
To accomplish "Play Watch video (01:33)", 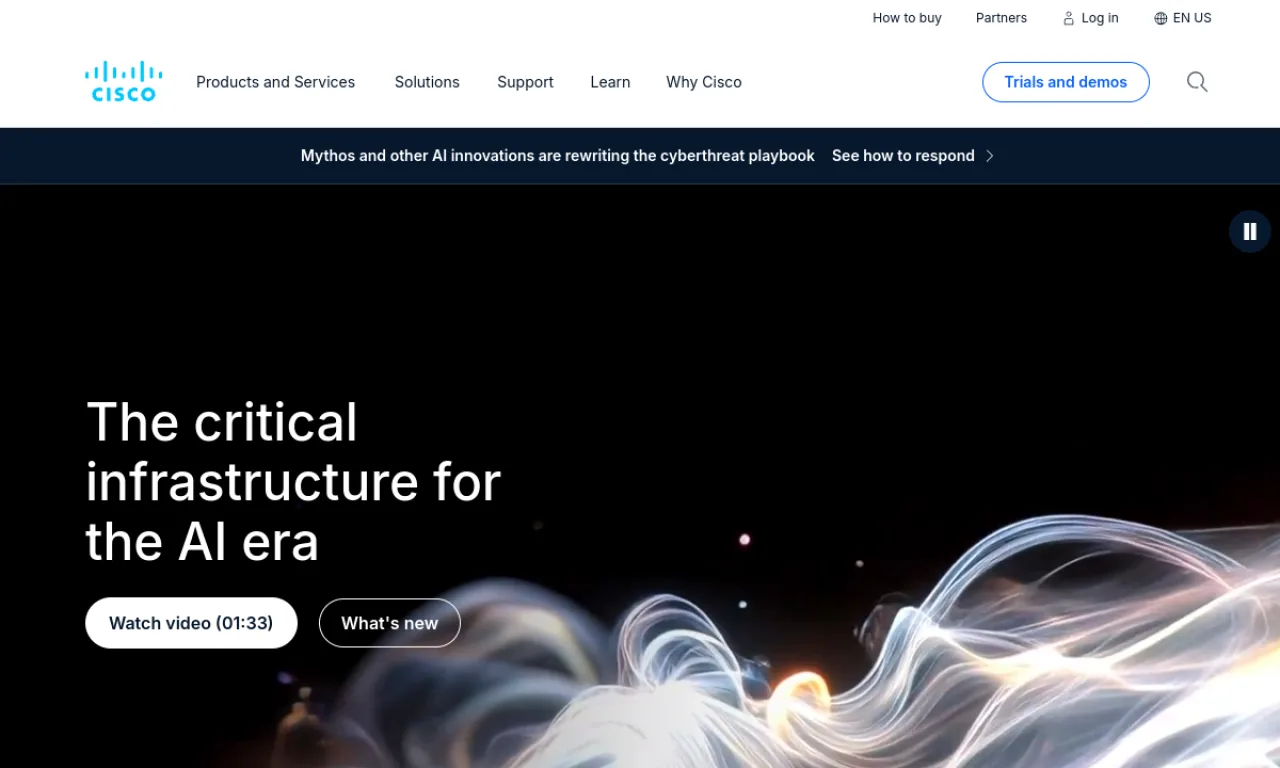I will pyautogui.click(x=191, y=623).
